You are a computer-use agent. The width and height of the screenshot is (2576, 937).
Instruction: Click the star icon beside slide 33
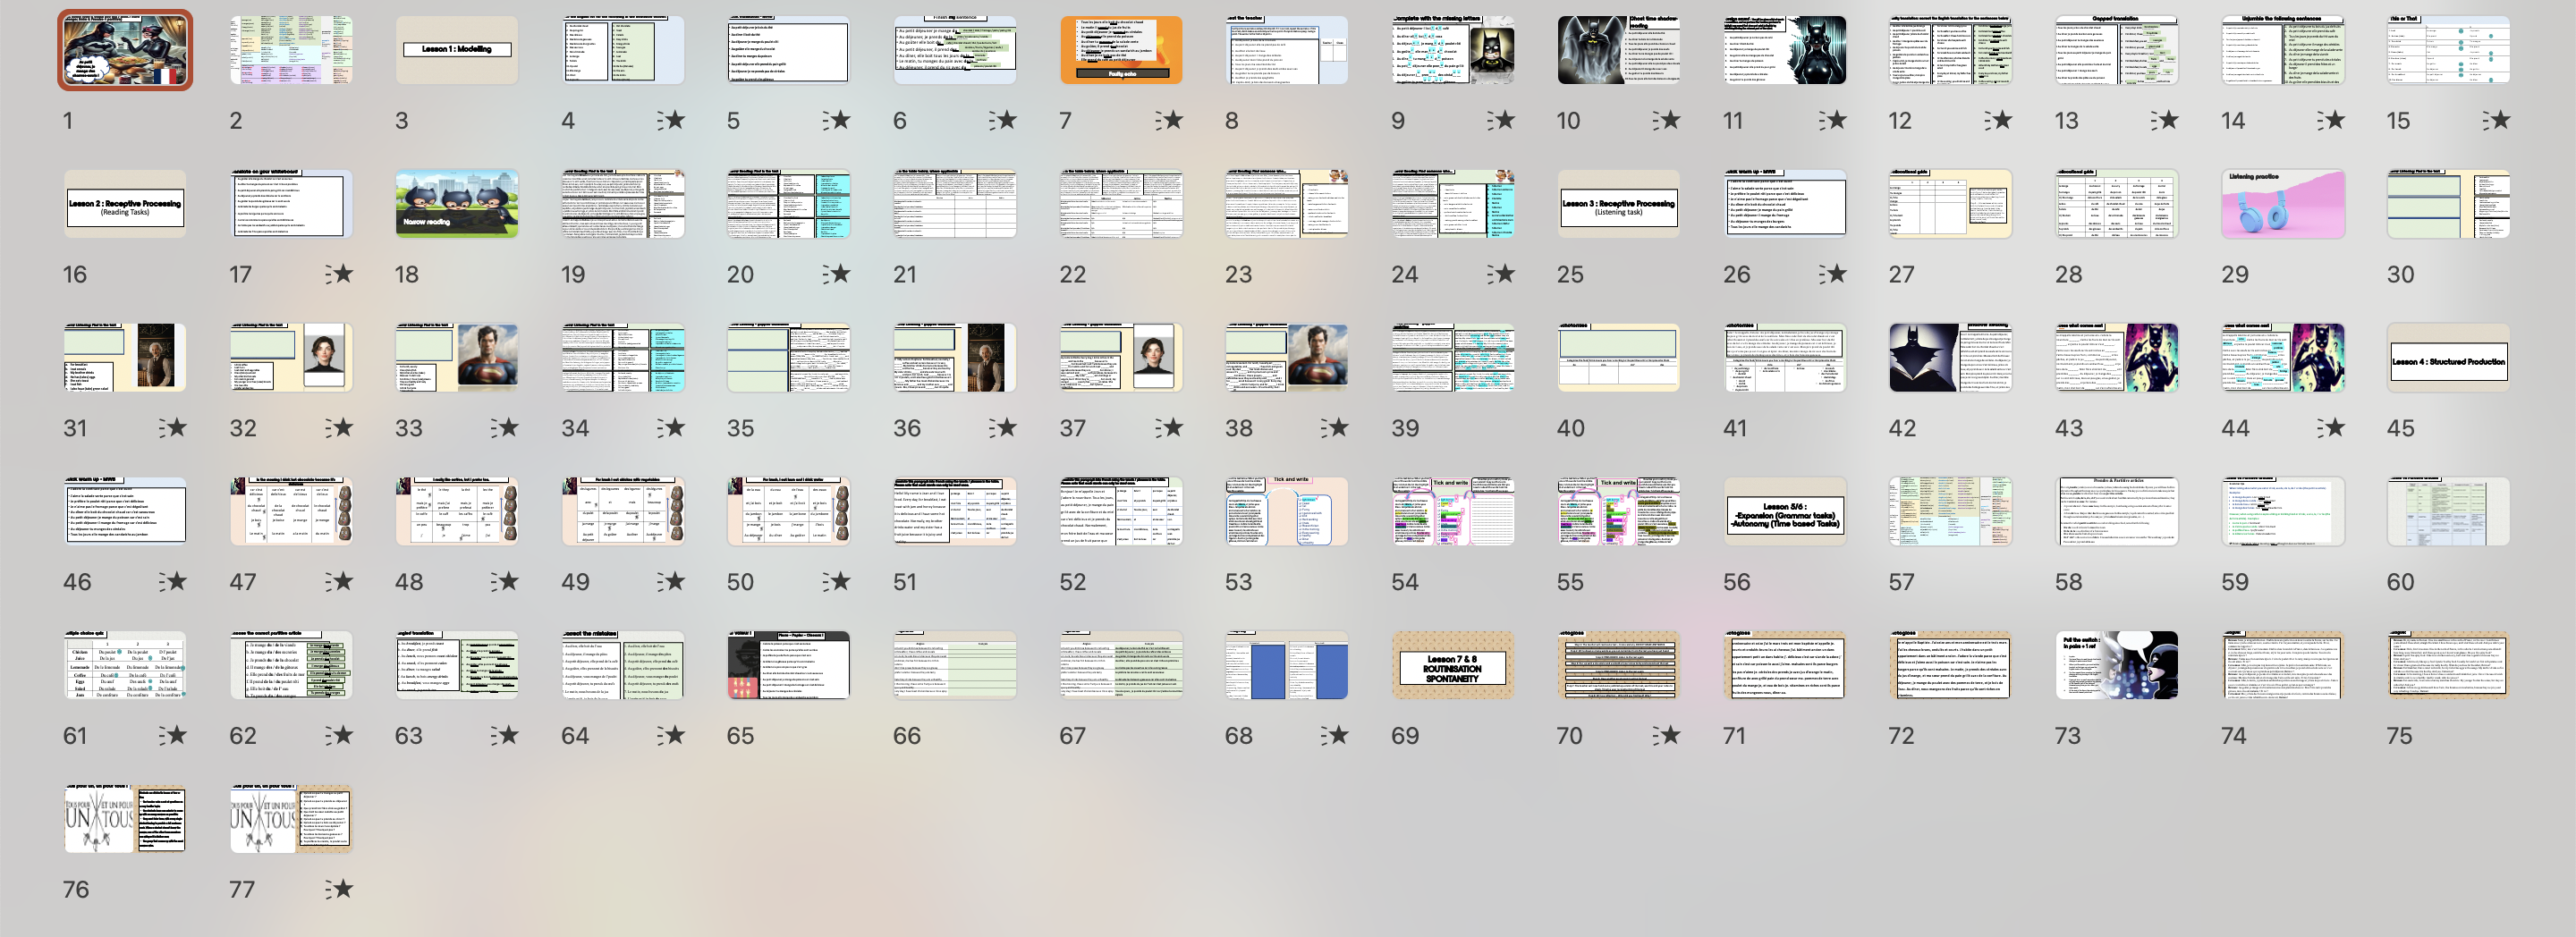(x=505, y=428)
